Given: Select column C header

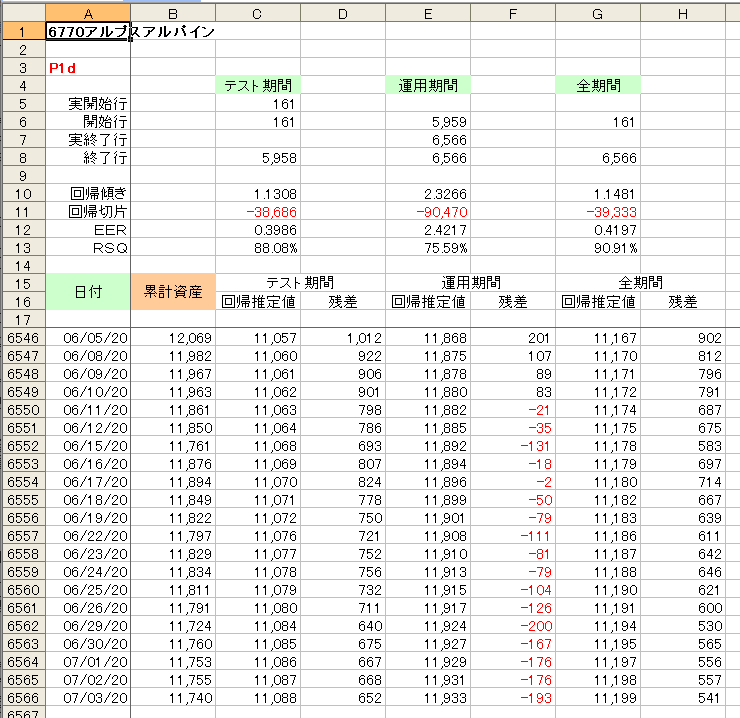Looking at the screenshot, I should [x=258, y=14].
